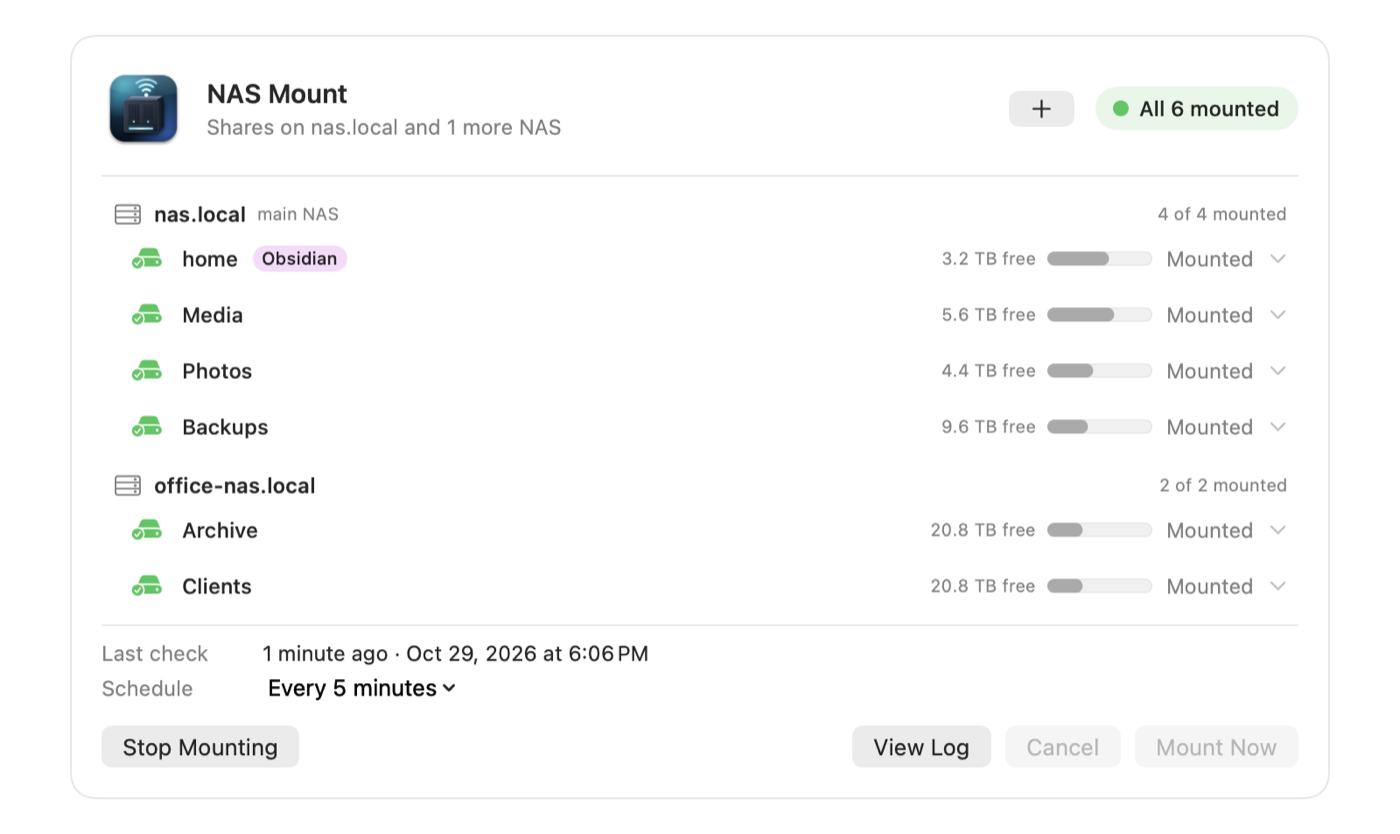Click the Mounted status on Photos row

tap(1210, 371)
